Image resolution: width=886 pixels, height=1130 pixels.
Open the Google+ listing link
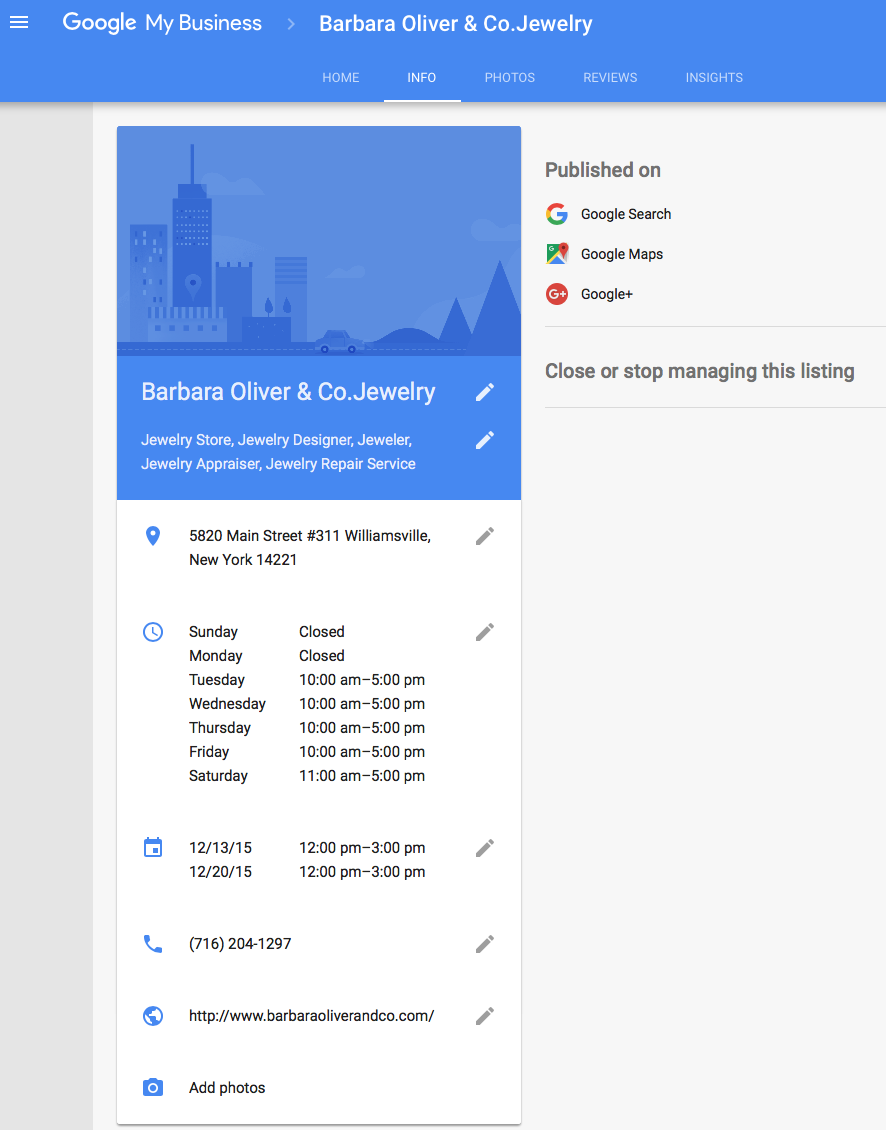pos(607,294)
